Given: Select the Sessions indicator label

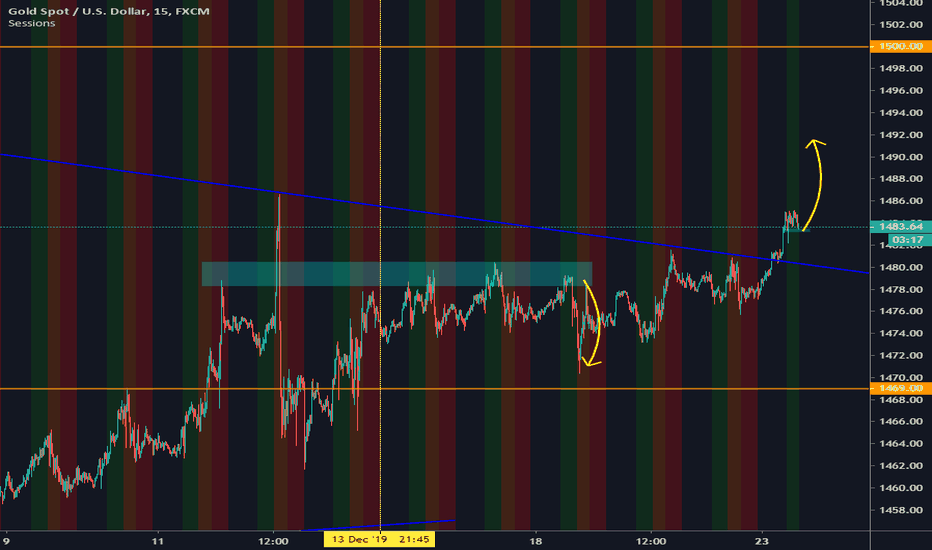Looking at the screenshot, I should coord(32,23).
